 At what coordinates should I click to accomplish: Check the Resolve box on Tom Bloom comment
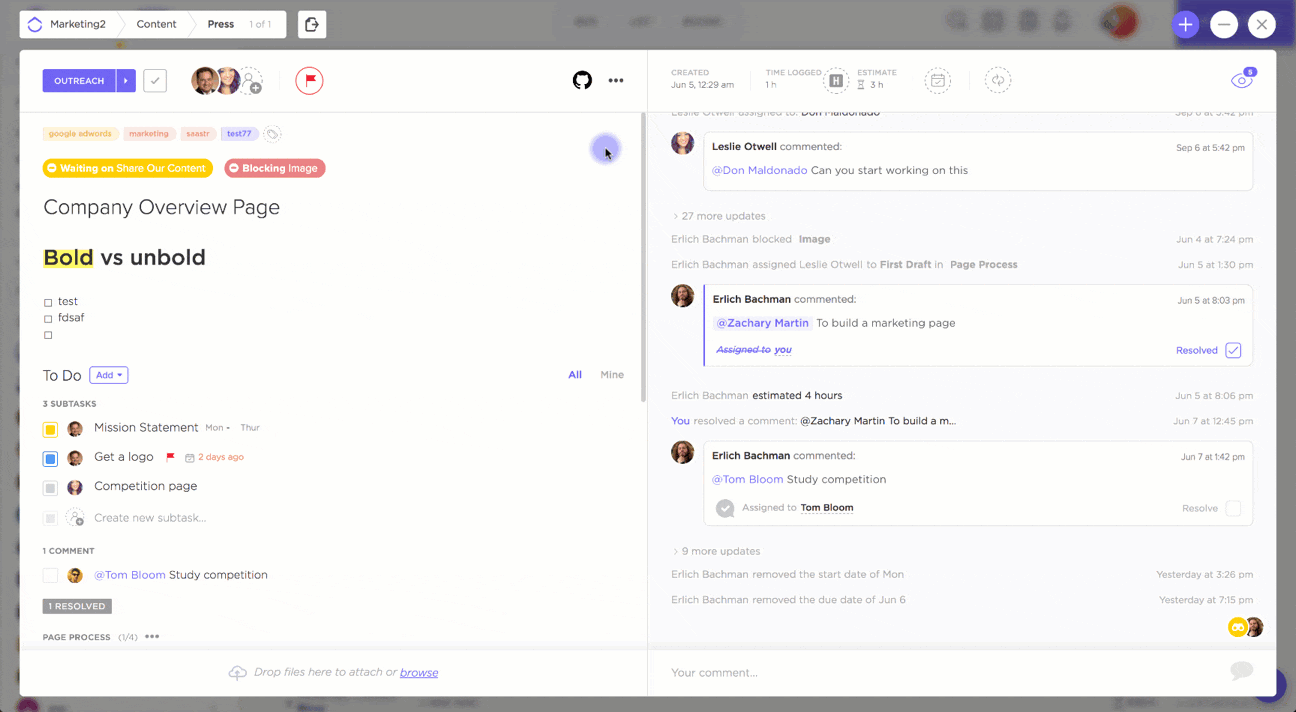coord(1233,508)
